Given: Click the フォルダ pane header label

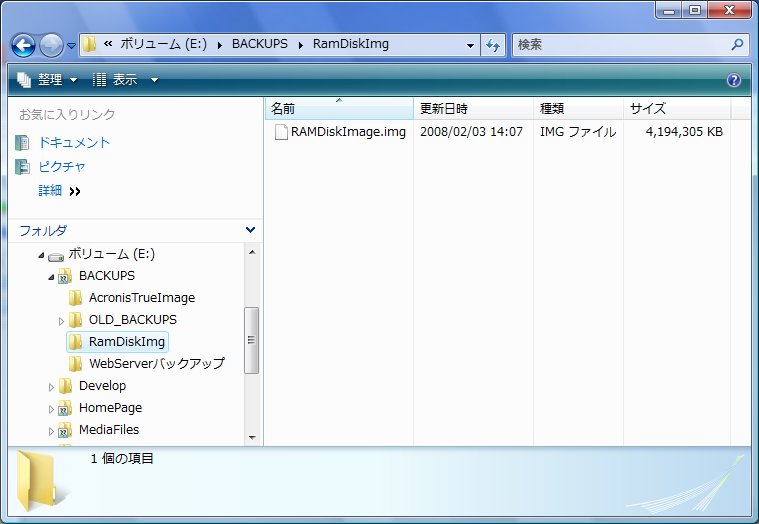Looking at the screenshot, I should coord(43,230).
